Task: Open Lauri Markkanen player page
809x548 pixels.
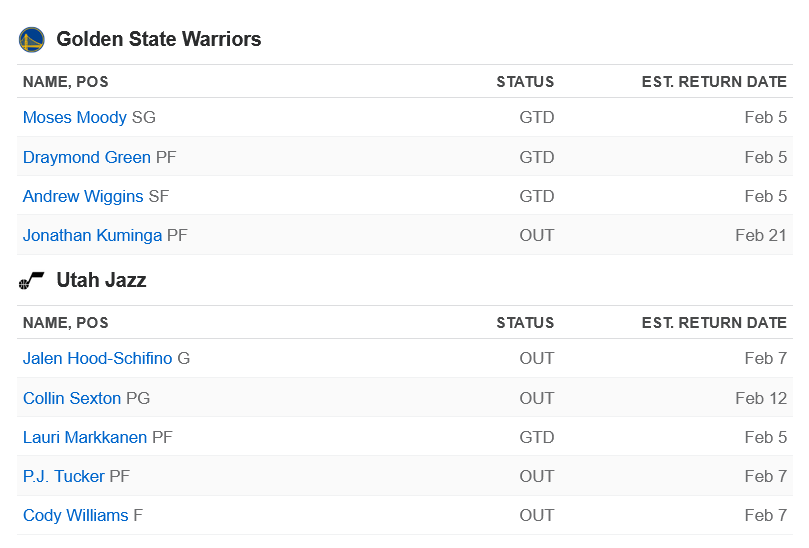Action: tap(85, 437)
